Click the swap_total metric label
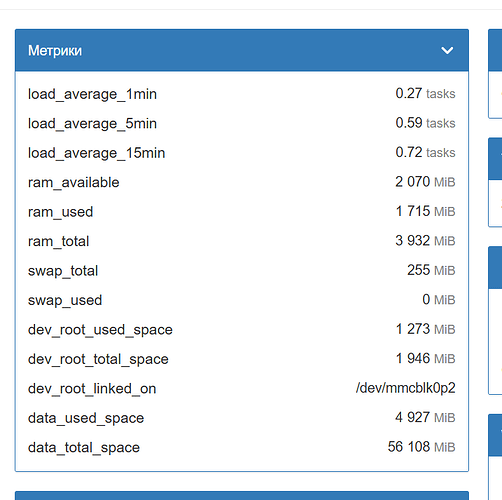Viewport: 502px width, 500px height. coord(63,271)
